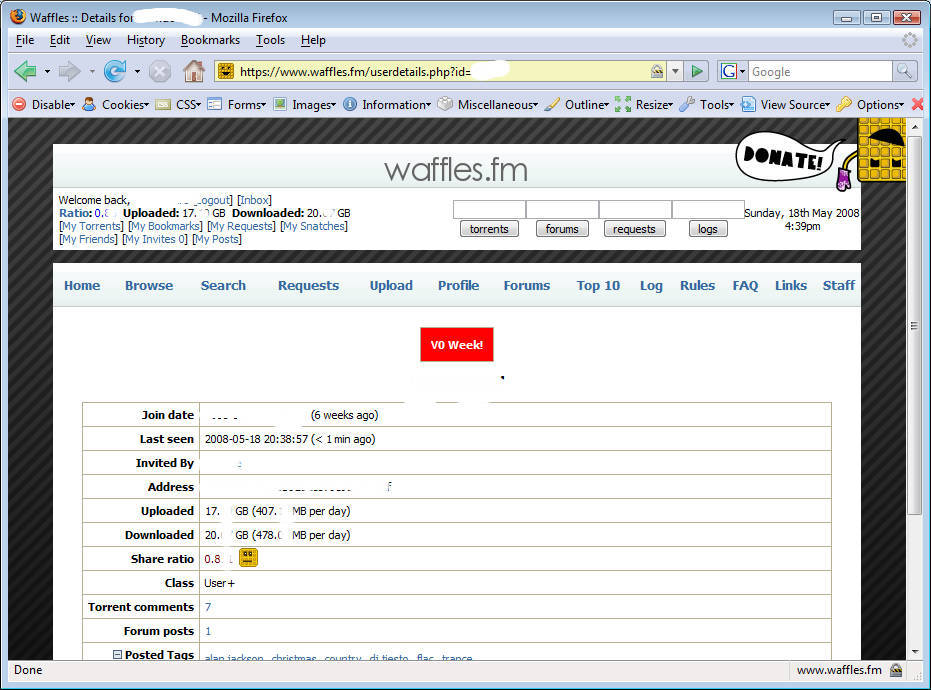
Task: Open the Forward history dropdown arrow
Action: [x=92, y=72]
